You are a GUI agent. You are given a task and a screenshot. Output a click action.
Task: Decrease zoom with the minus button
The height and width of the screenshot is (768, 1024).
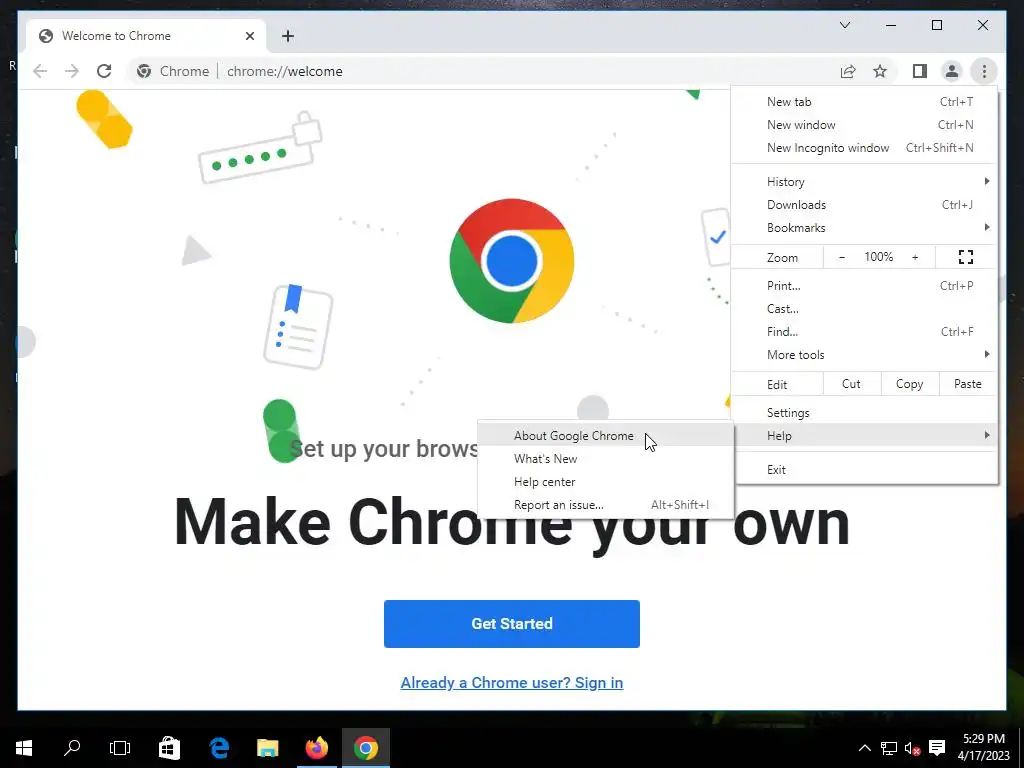click(842, 257)
